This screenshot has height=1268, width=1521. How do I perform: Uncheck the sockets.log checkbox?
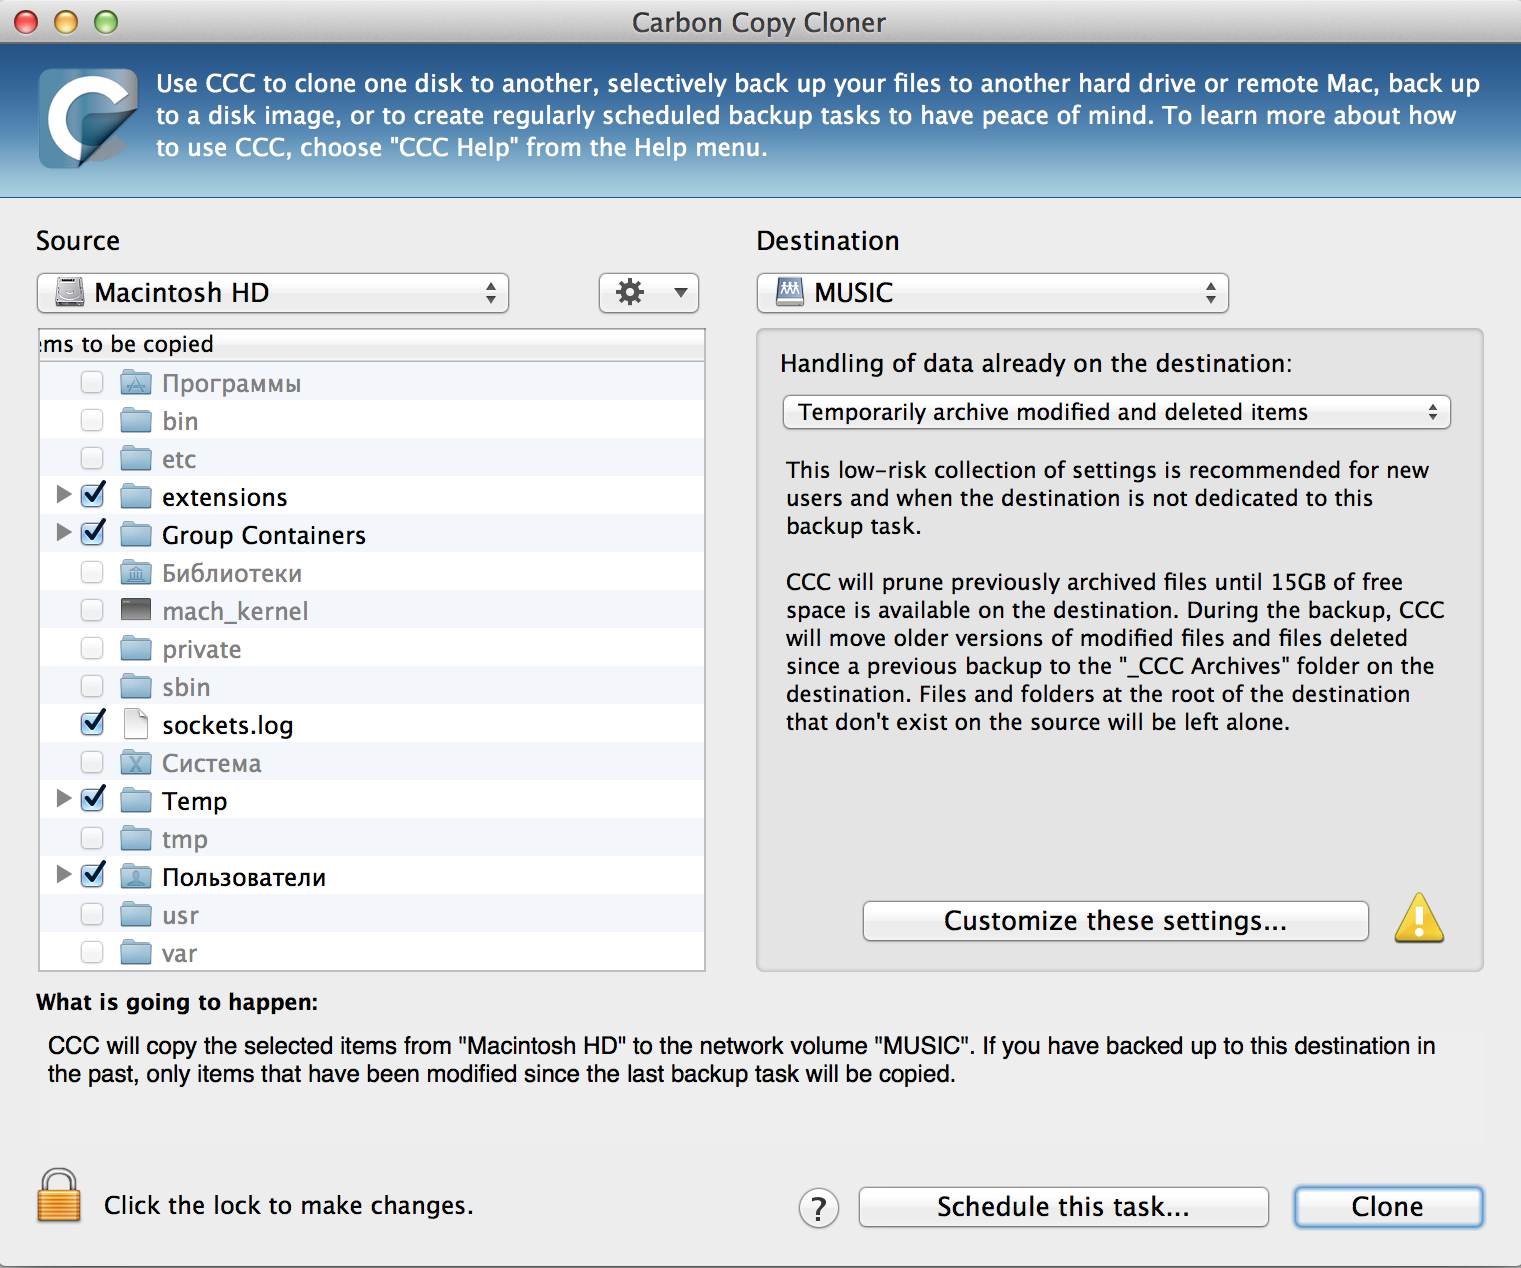tap(93, 723)
